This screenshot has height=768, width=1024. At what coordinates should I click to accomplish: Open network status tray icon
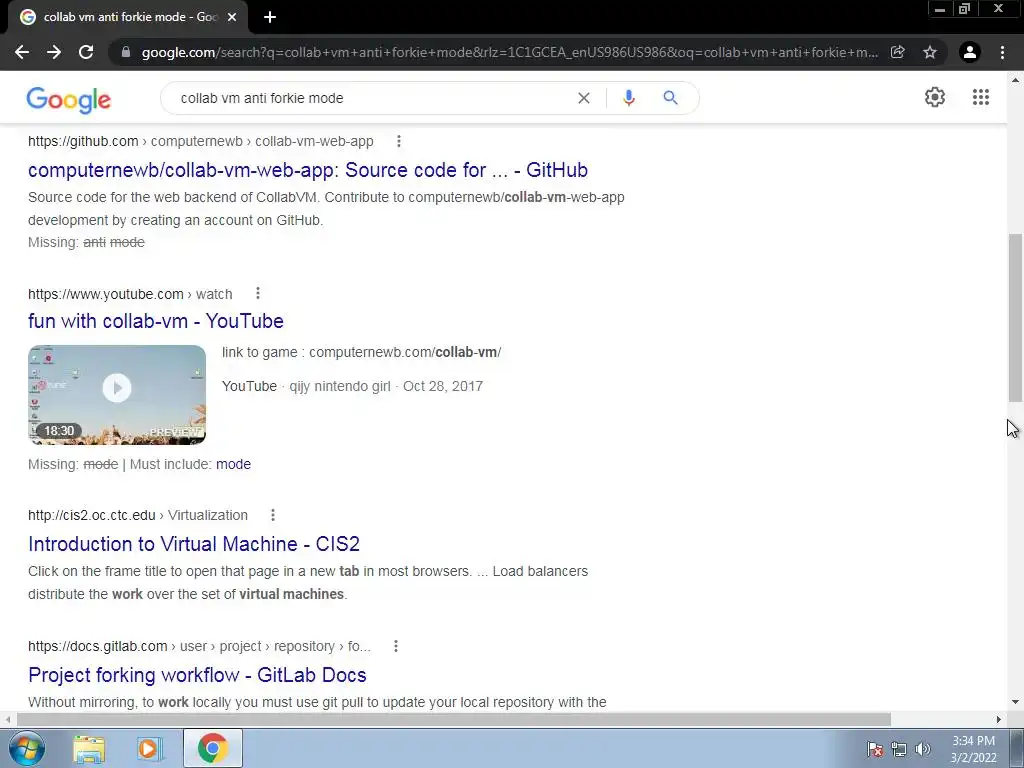899,749
